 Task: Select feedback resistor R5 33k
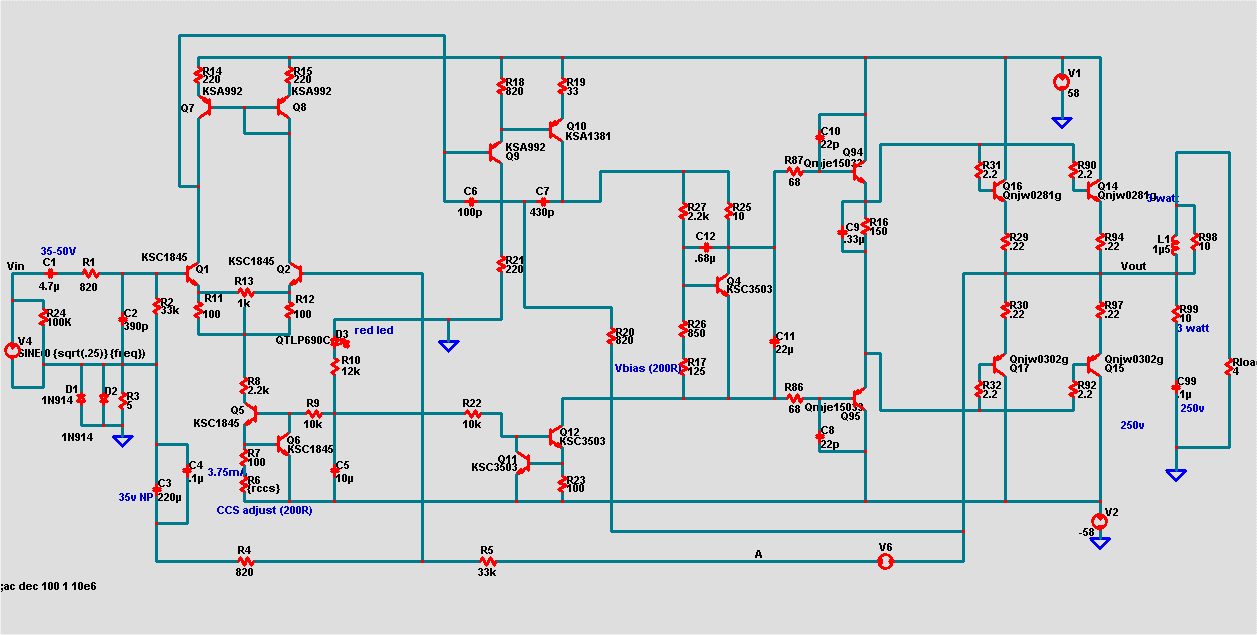(486, 562)
